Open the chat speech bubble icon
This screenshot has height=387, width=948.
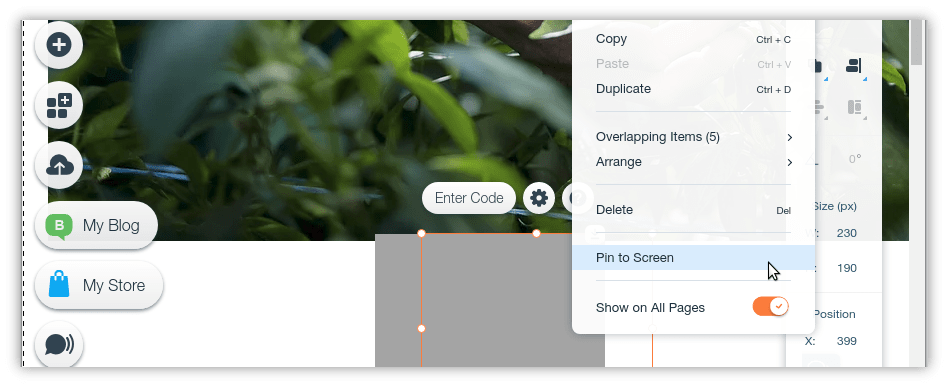59,345
